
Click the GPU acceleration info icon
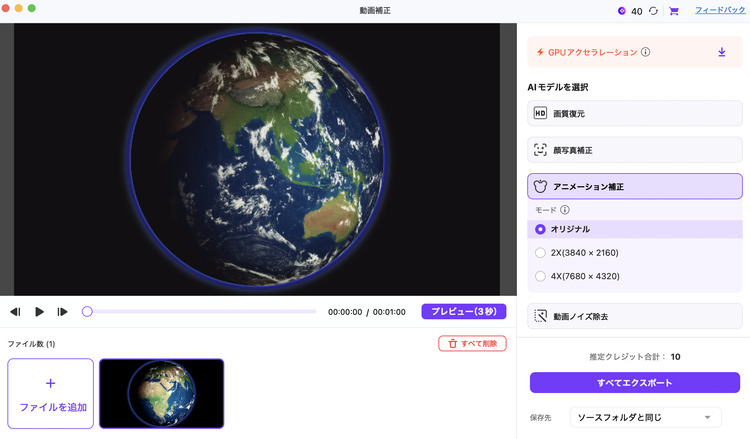click(646, 52)
